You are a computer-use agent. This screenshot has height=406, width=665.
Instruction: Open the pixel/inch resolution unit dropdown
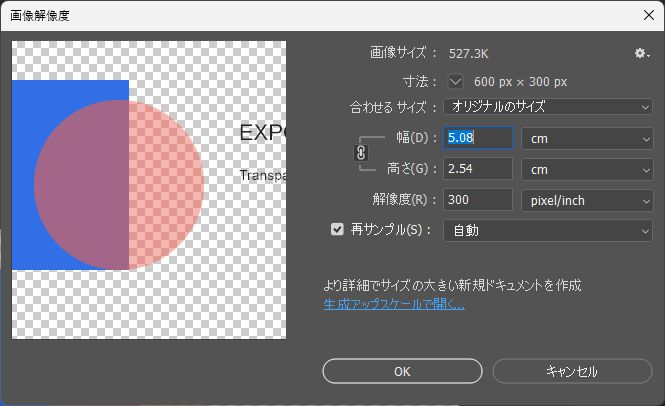587,200
